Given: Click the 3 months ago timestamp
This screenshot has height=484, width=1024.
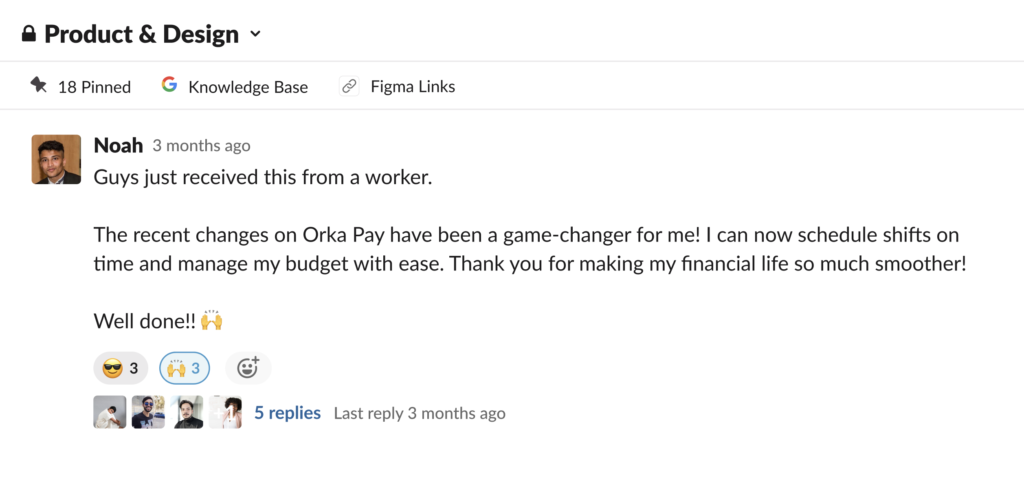Looking at the screenshot, I should [201, 146].
